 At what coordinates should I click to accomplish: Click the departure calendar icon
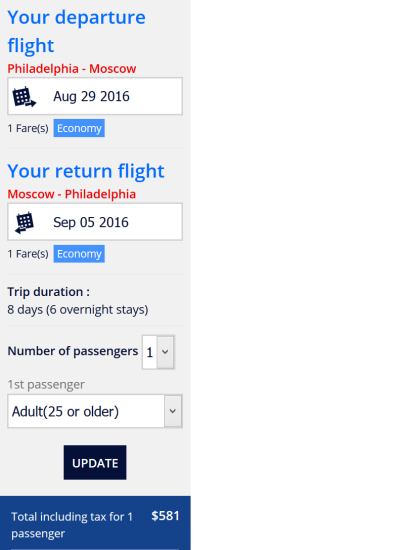point(24,96)
